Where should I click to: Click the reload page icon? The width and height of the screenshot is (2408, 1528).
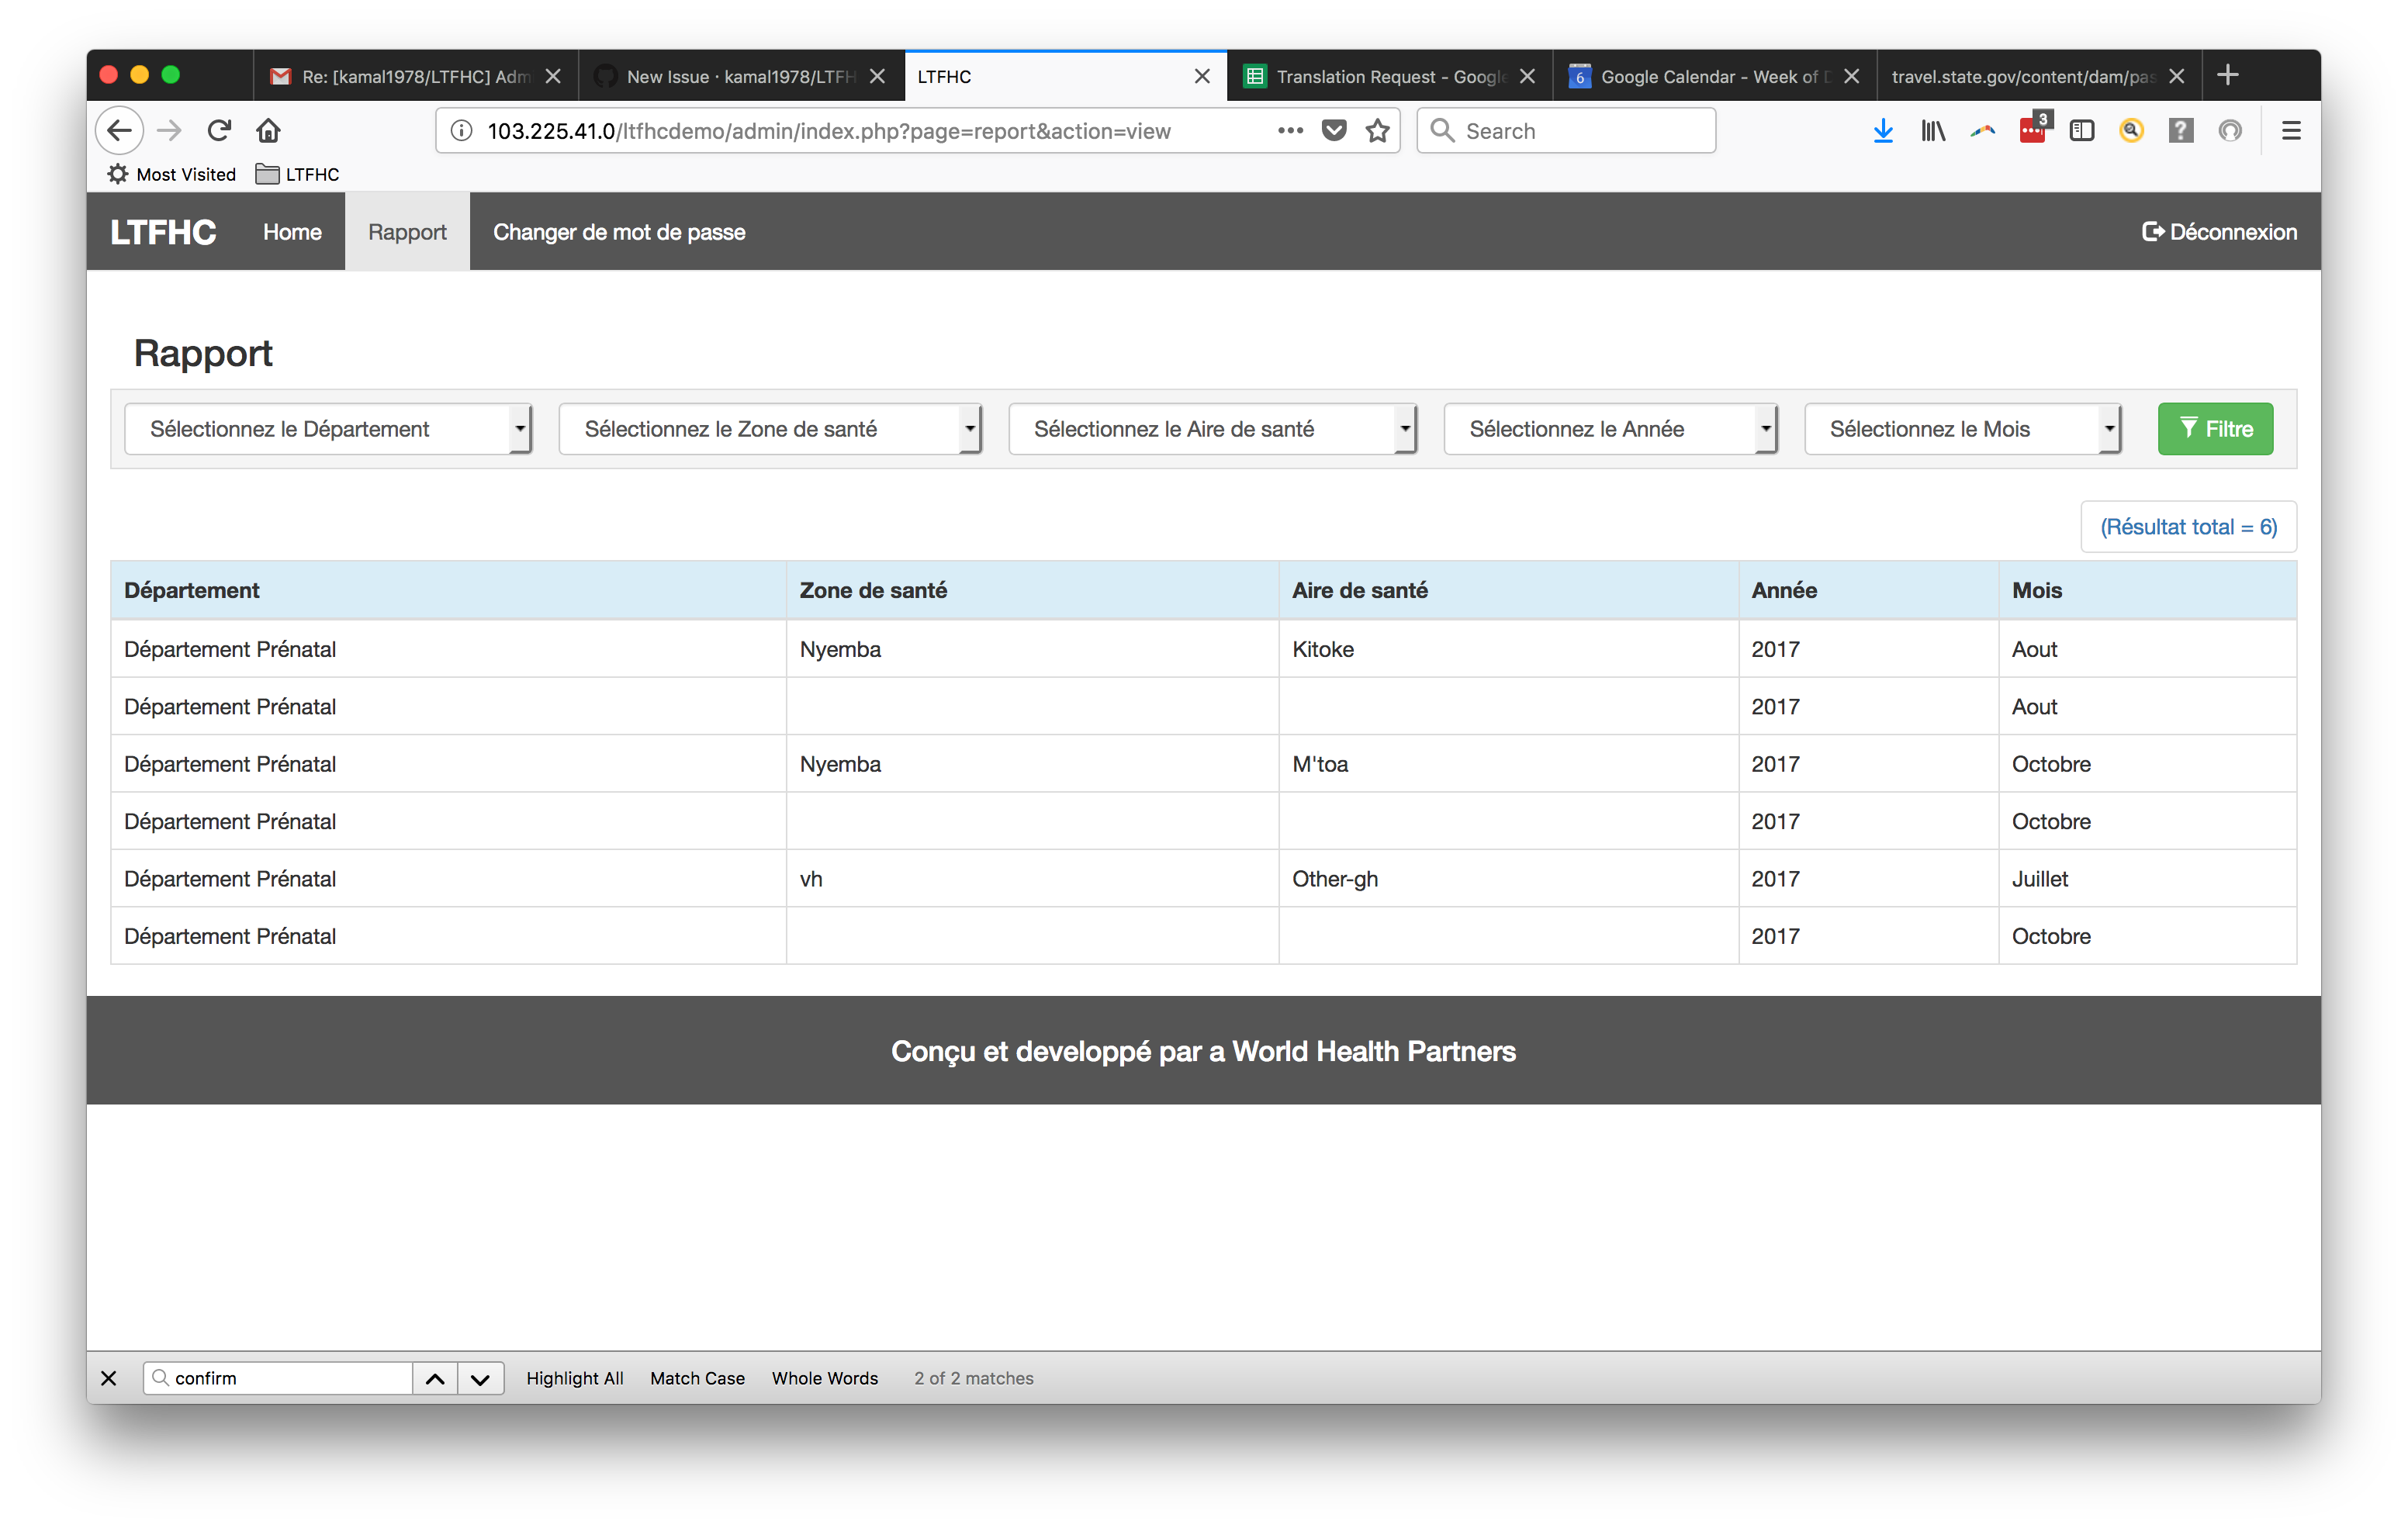point(219,131)
